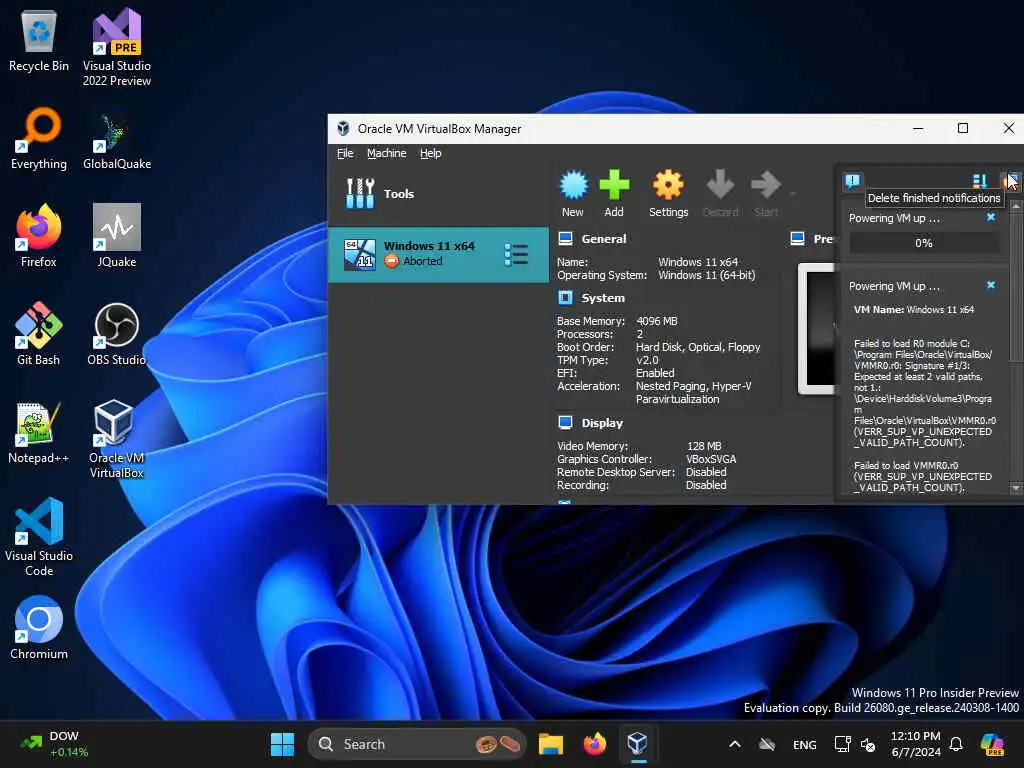1024x768 pixels.
Task: Open the Chromium desktop icon
Action: (x=39, y=627)
